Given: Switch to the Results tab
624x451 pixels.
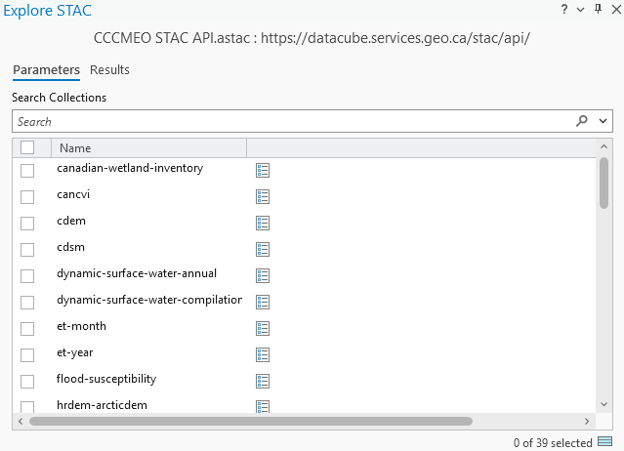Looking at the screenshot, I should (110, 70).
